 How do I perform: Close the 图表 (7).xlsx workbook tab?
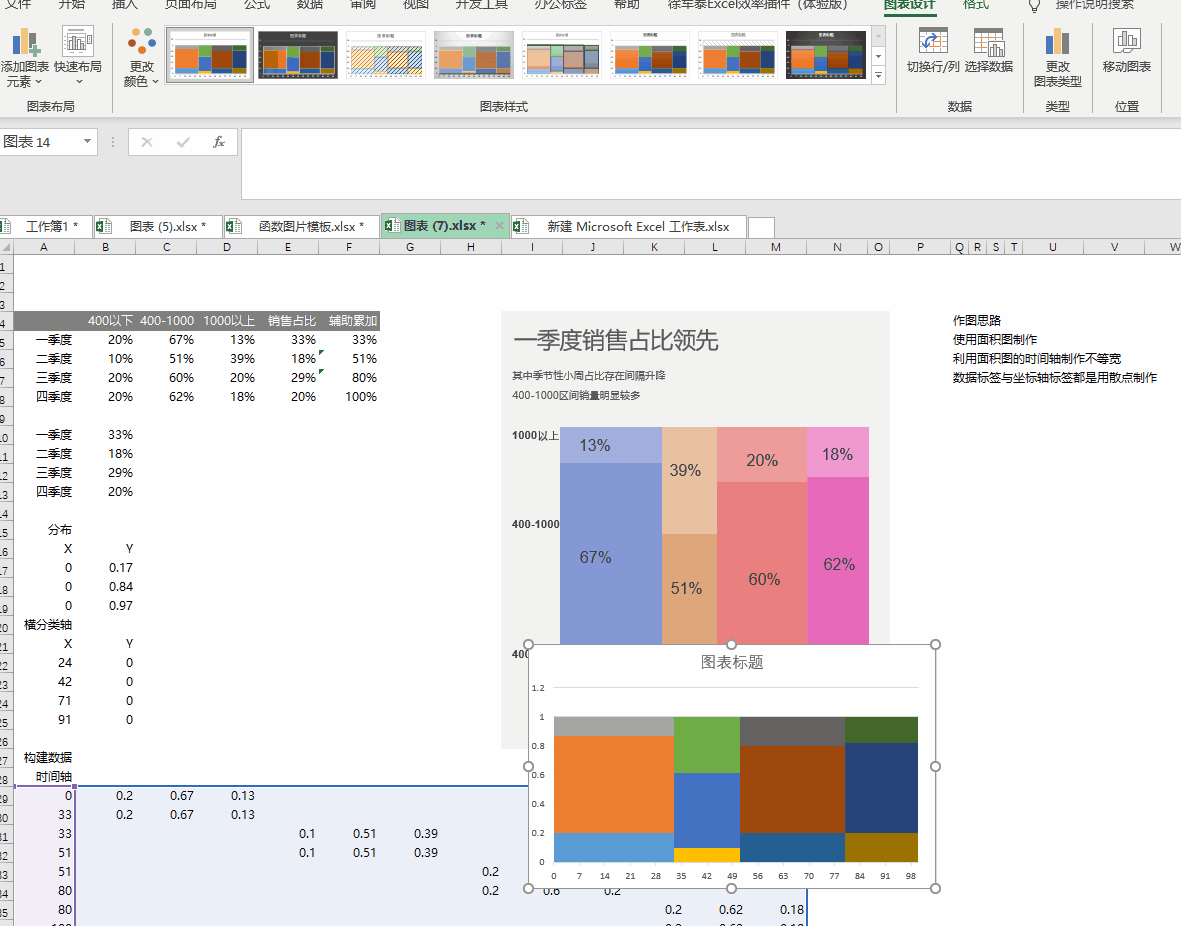(499, 225)
